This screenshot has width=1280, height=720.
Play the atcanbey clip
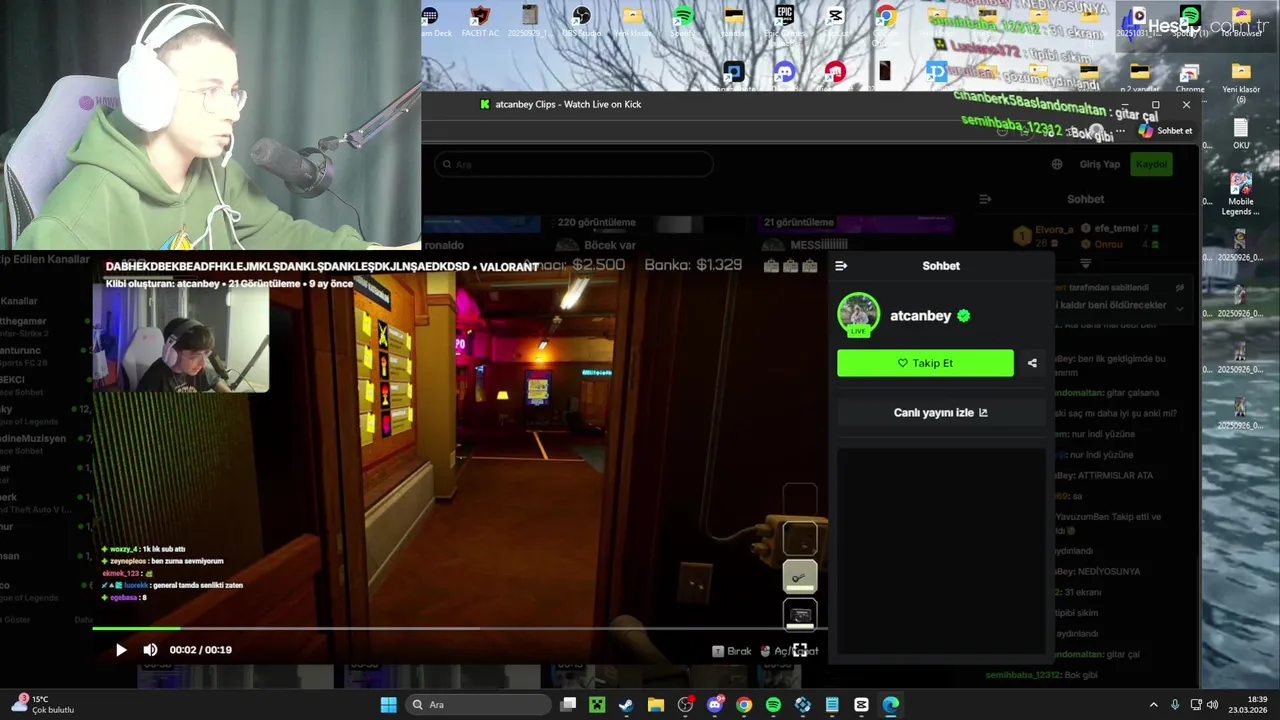(x=121, y=650)
